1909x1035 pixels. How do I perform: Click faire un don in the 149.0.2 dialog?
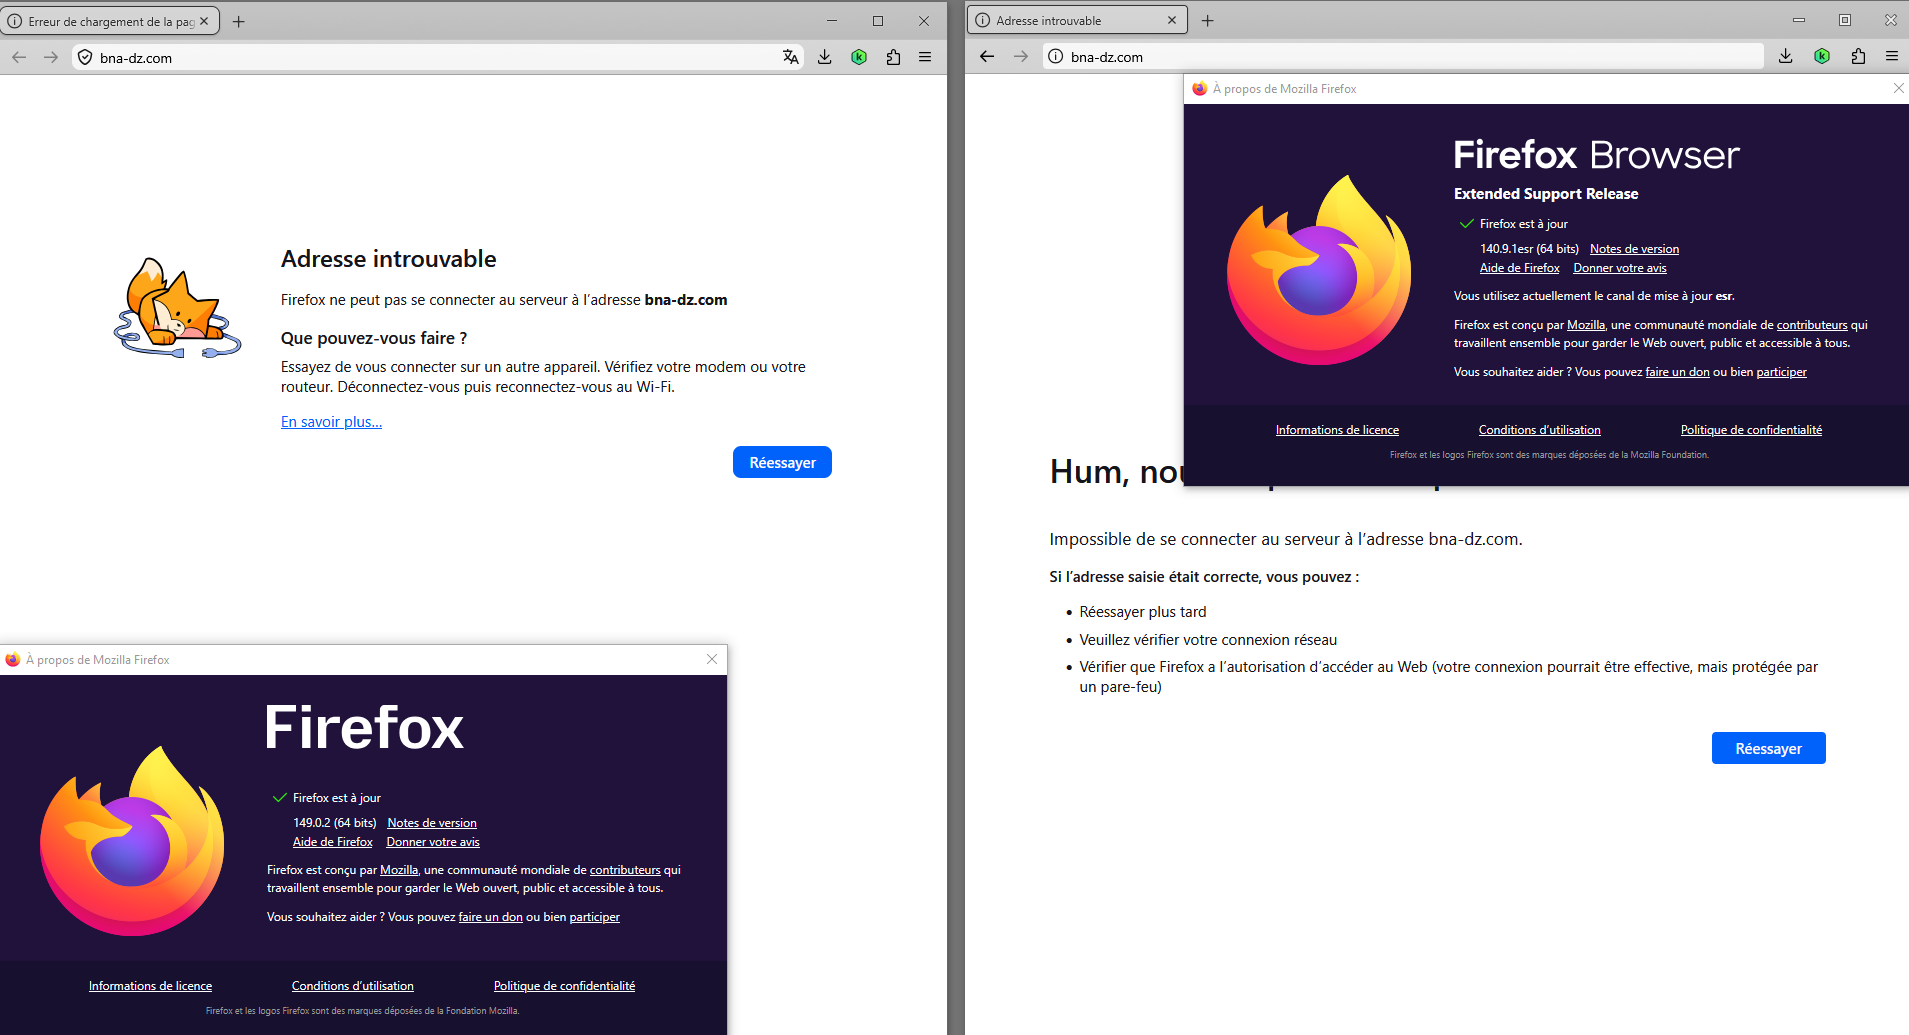pyautogui.click(x=490, y=917)
